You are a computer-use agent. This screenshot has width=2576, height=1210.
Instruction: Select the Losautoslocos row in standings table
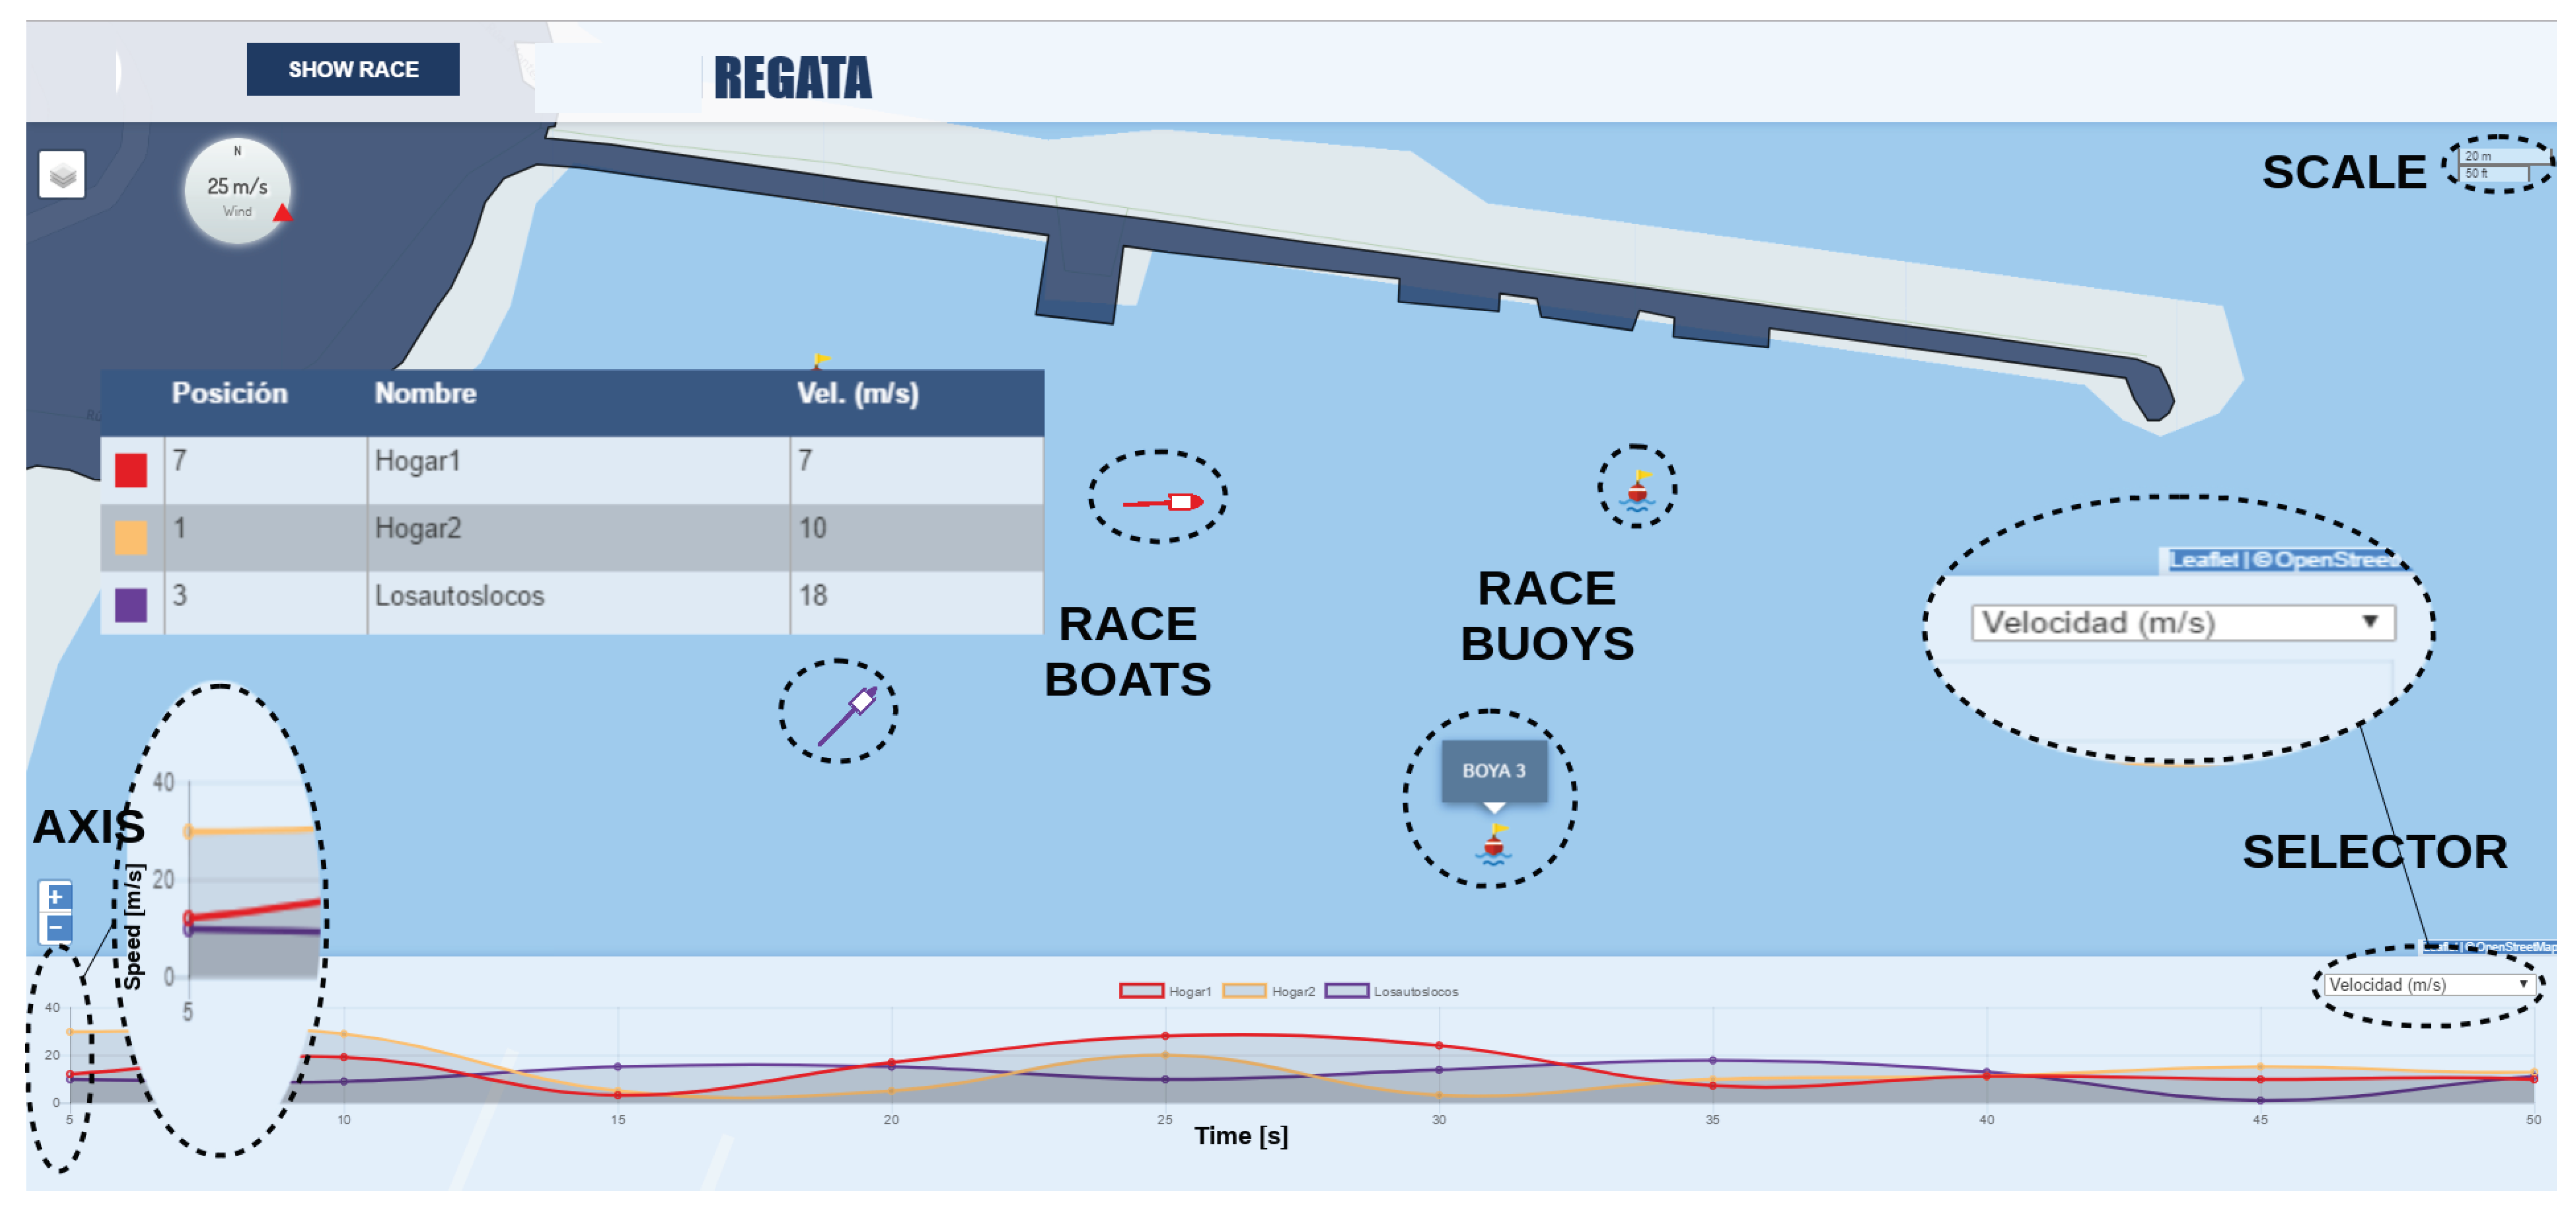click(x=570, y=602)
